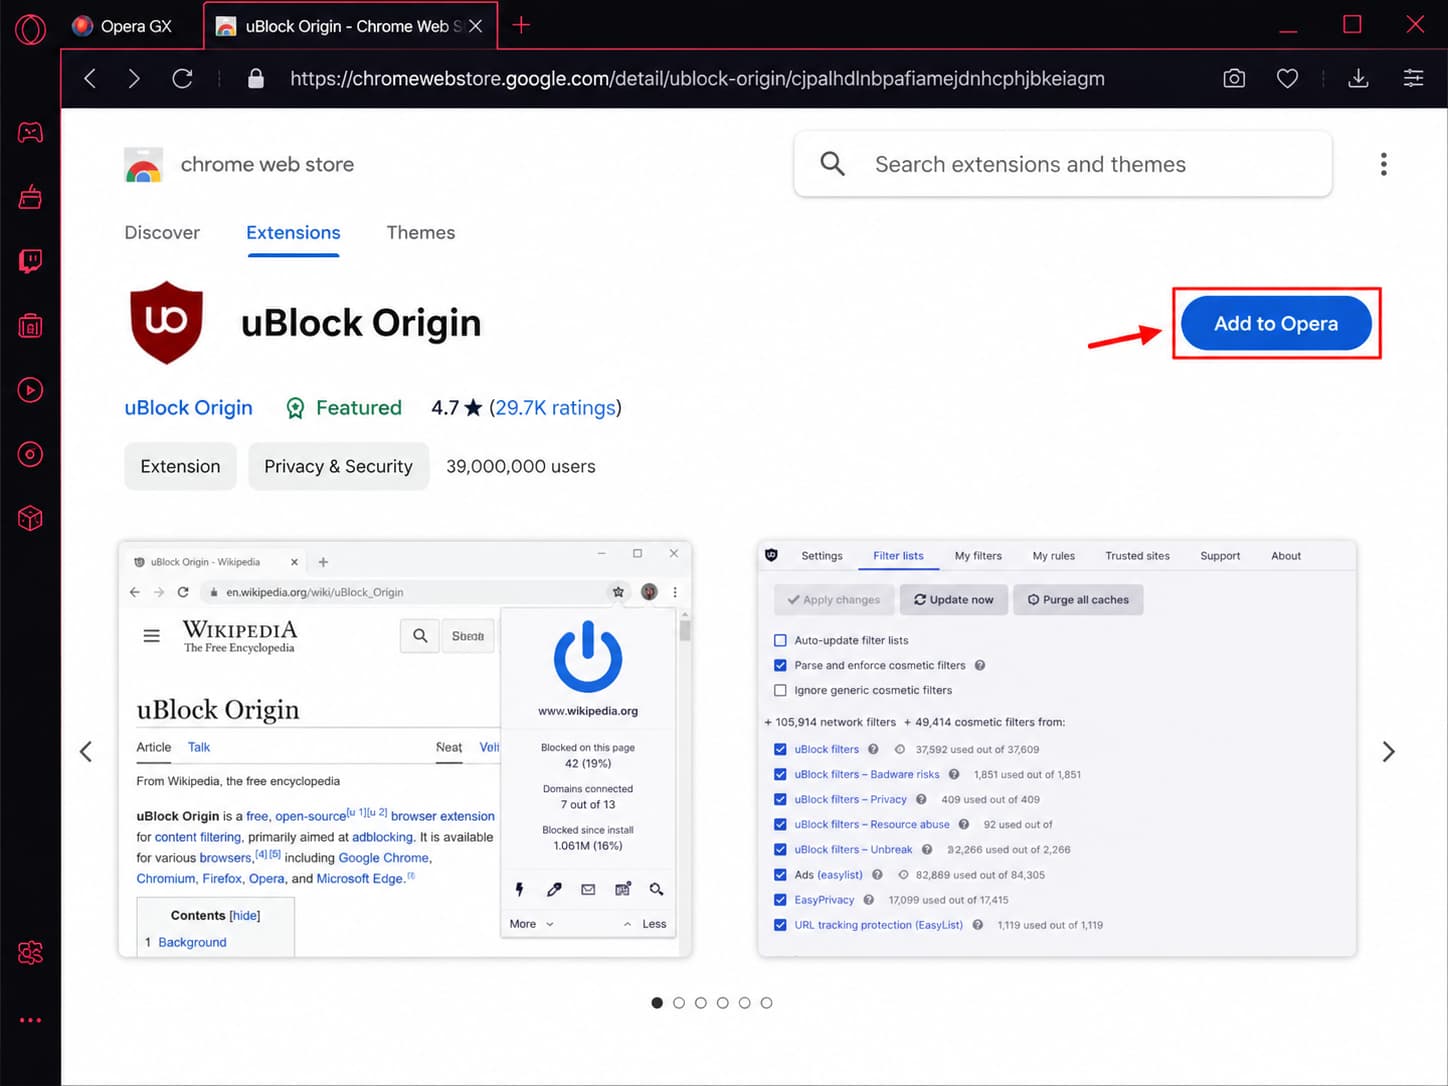Open the downloads icon
The width and height of the screenshot is (1448, 1086).
pyautogui.click(x=1358, y=78)
